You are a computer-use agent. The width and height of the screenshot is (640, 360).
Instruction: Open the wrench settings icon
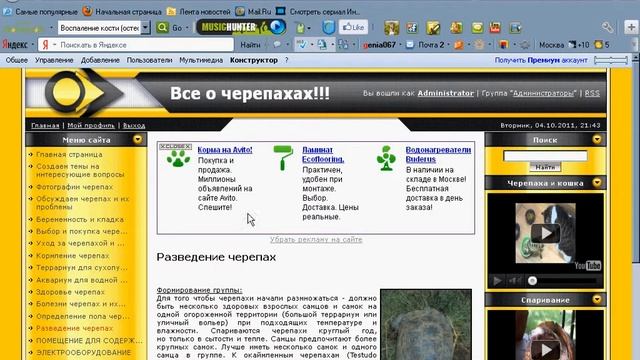point(607,27)
